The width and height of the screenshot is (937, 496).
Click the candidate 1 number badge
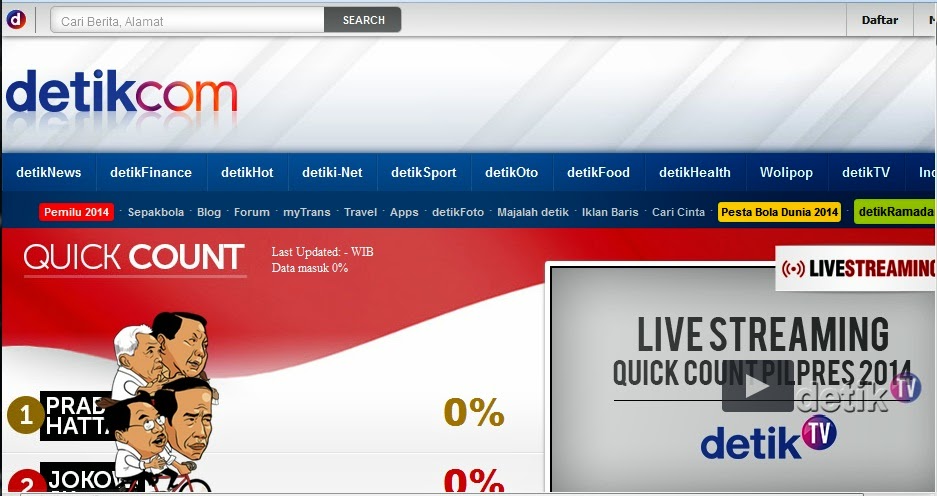pos(25,414)
